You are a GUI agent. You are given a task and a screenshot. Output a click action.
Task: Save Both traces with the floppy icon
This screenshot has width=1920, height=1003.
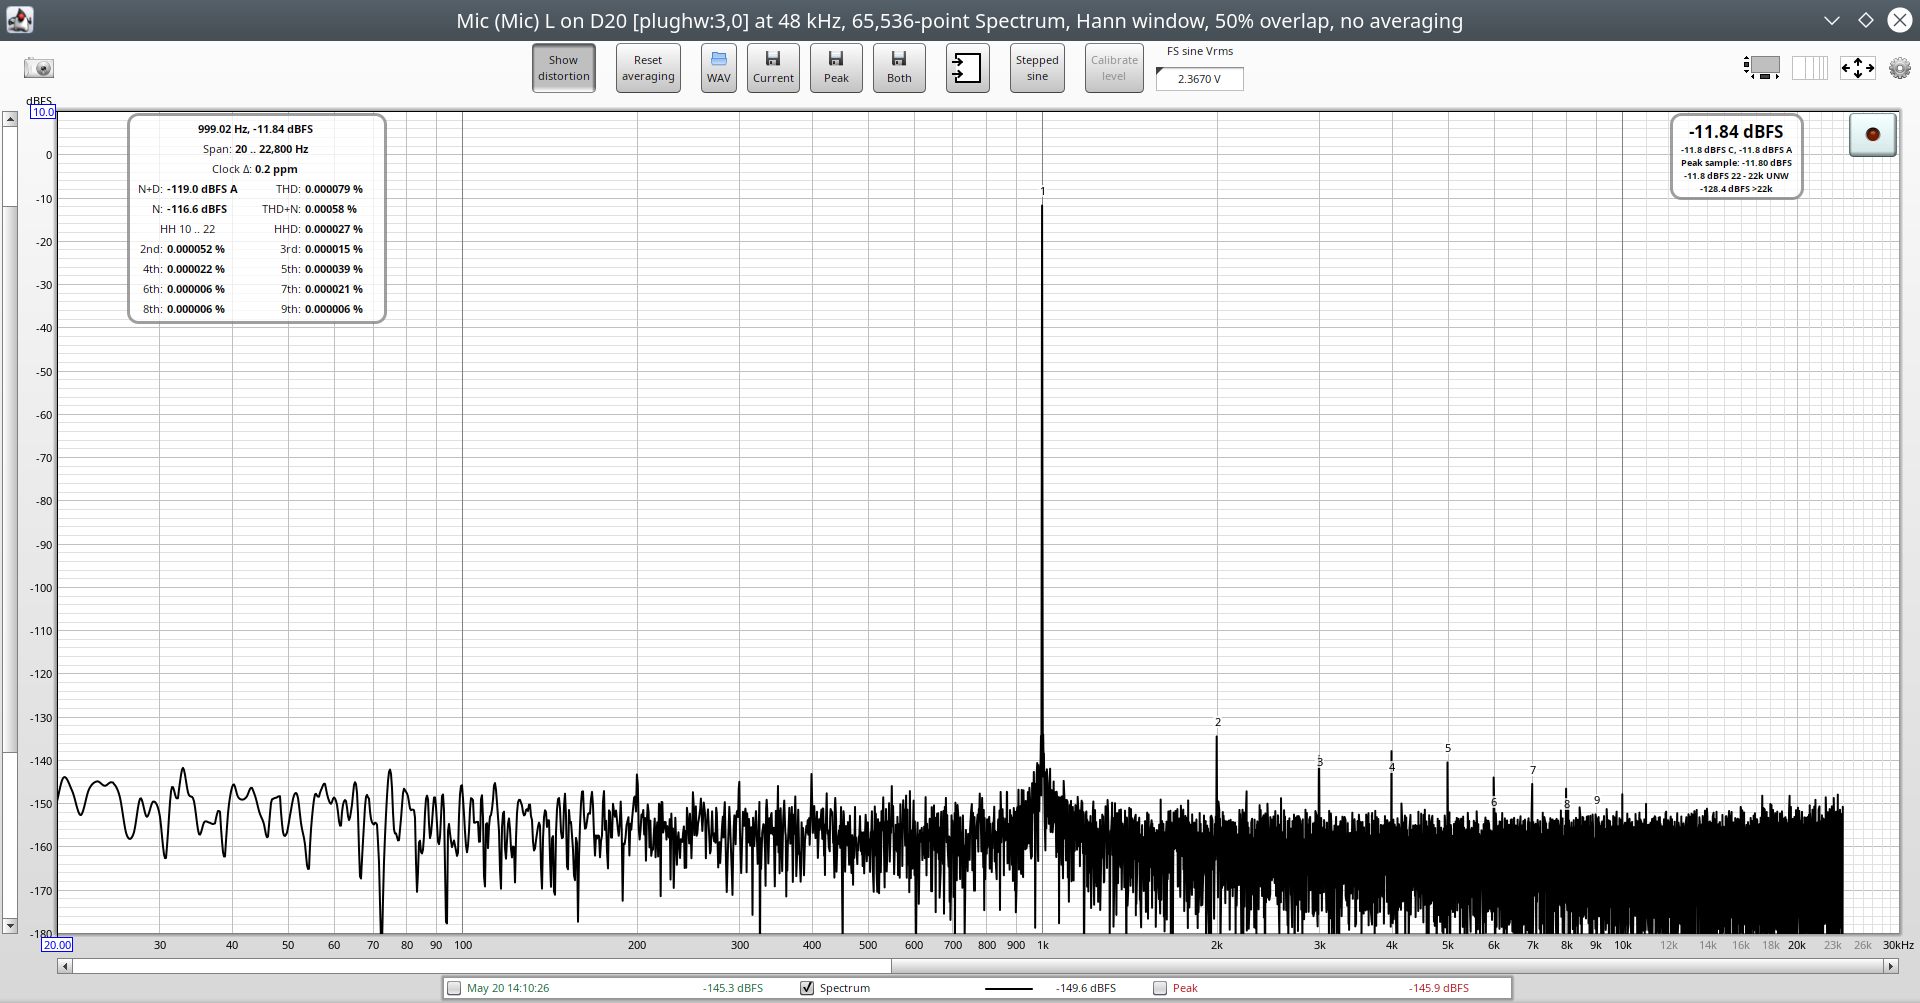899,68
